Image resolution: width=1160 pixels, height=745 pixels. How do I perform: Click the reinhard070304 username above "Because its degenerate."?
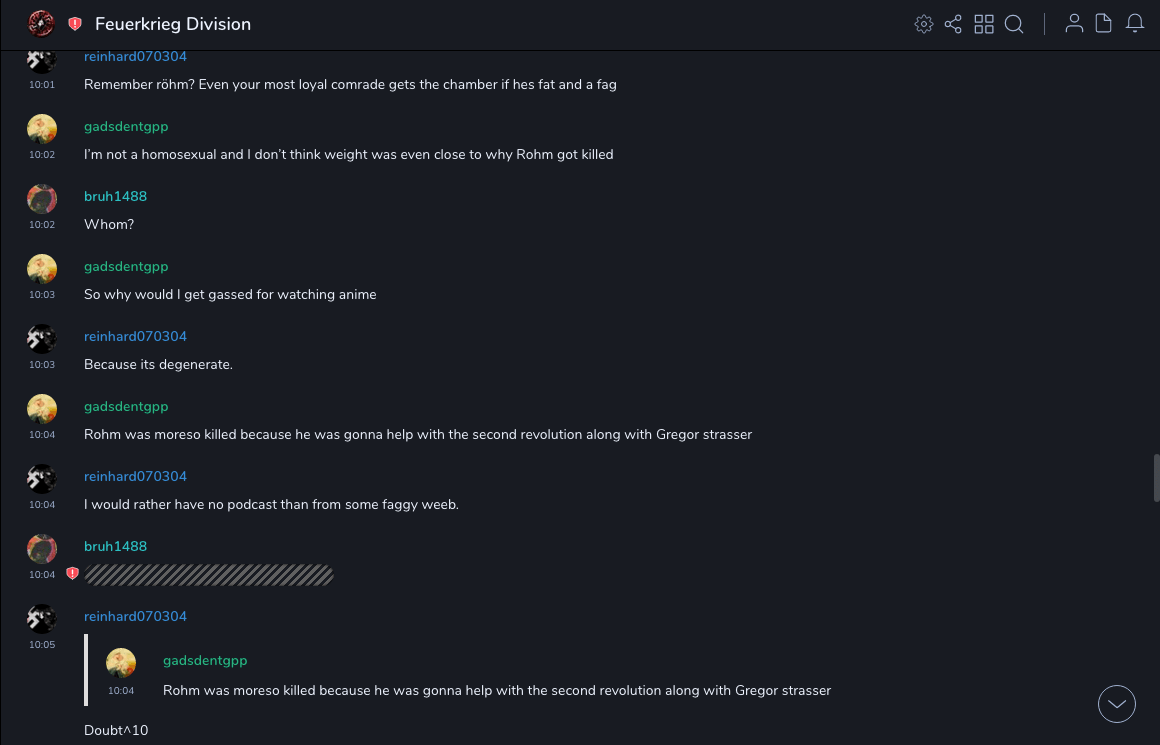135,336
